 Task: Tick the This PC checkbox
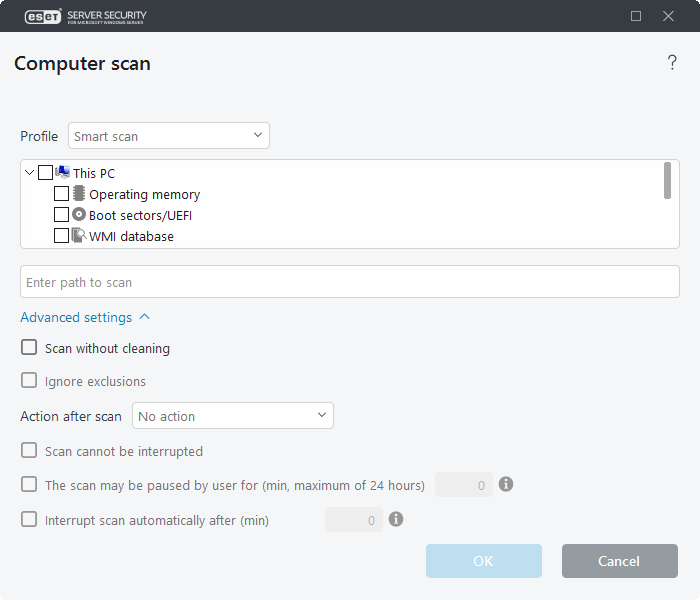[x=45, y=173]
